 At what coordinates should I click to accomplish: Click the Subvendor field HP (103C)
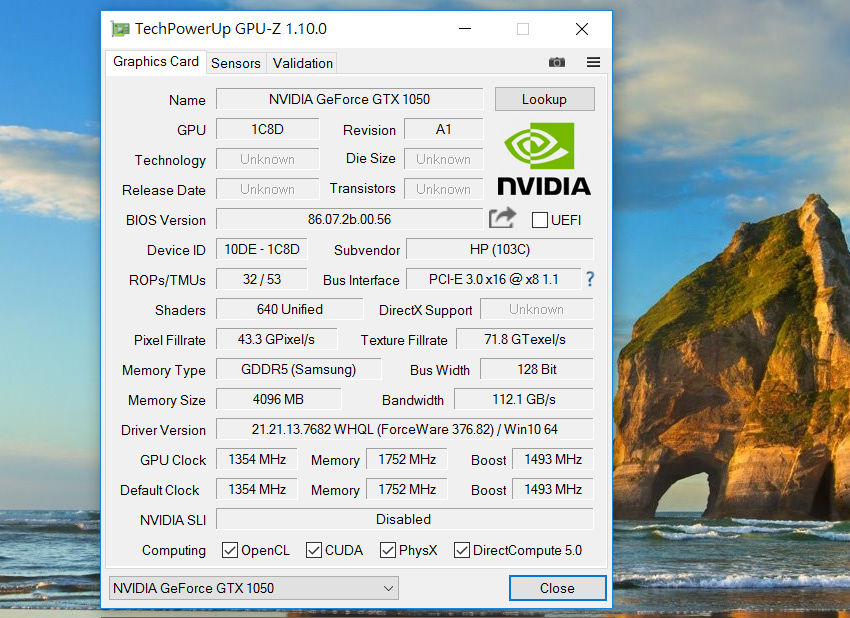(500, 249)
